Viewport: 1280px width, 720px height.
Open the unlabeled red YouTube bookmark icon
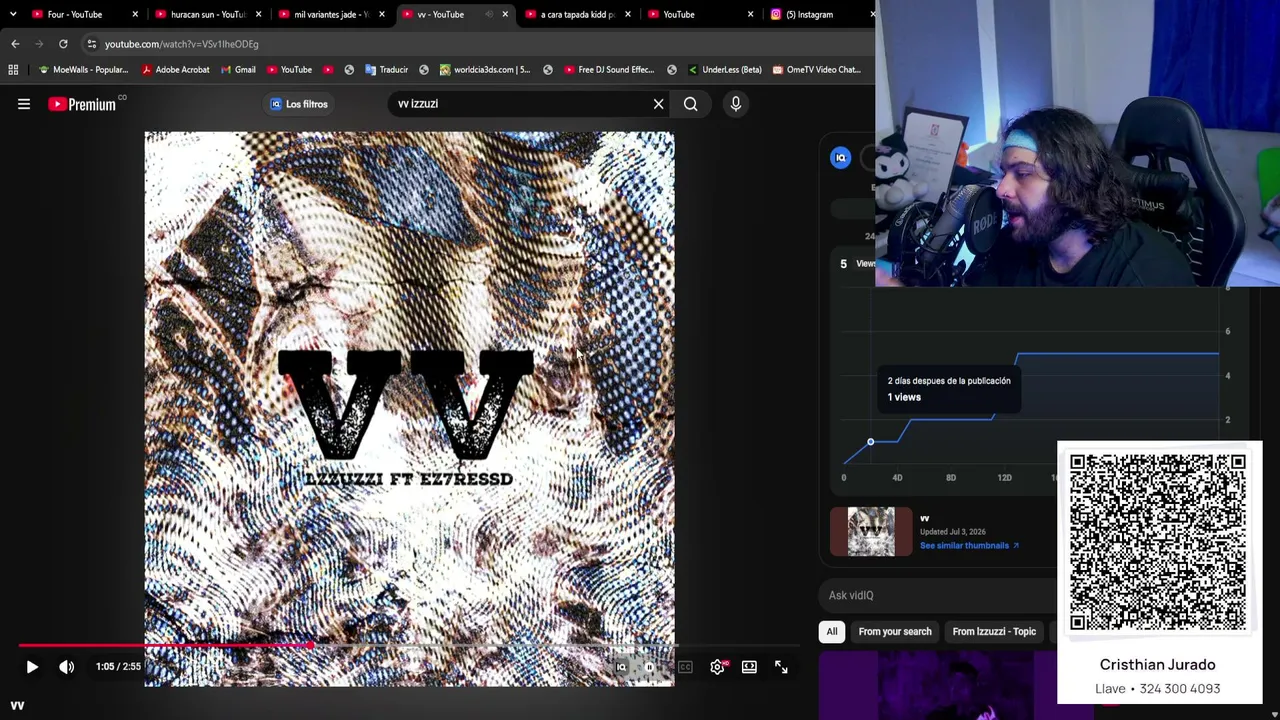328,70
